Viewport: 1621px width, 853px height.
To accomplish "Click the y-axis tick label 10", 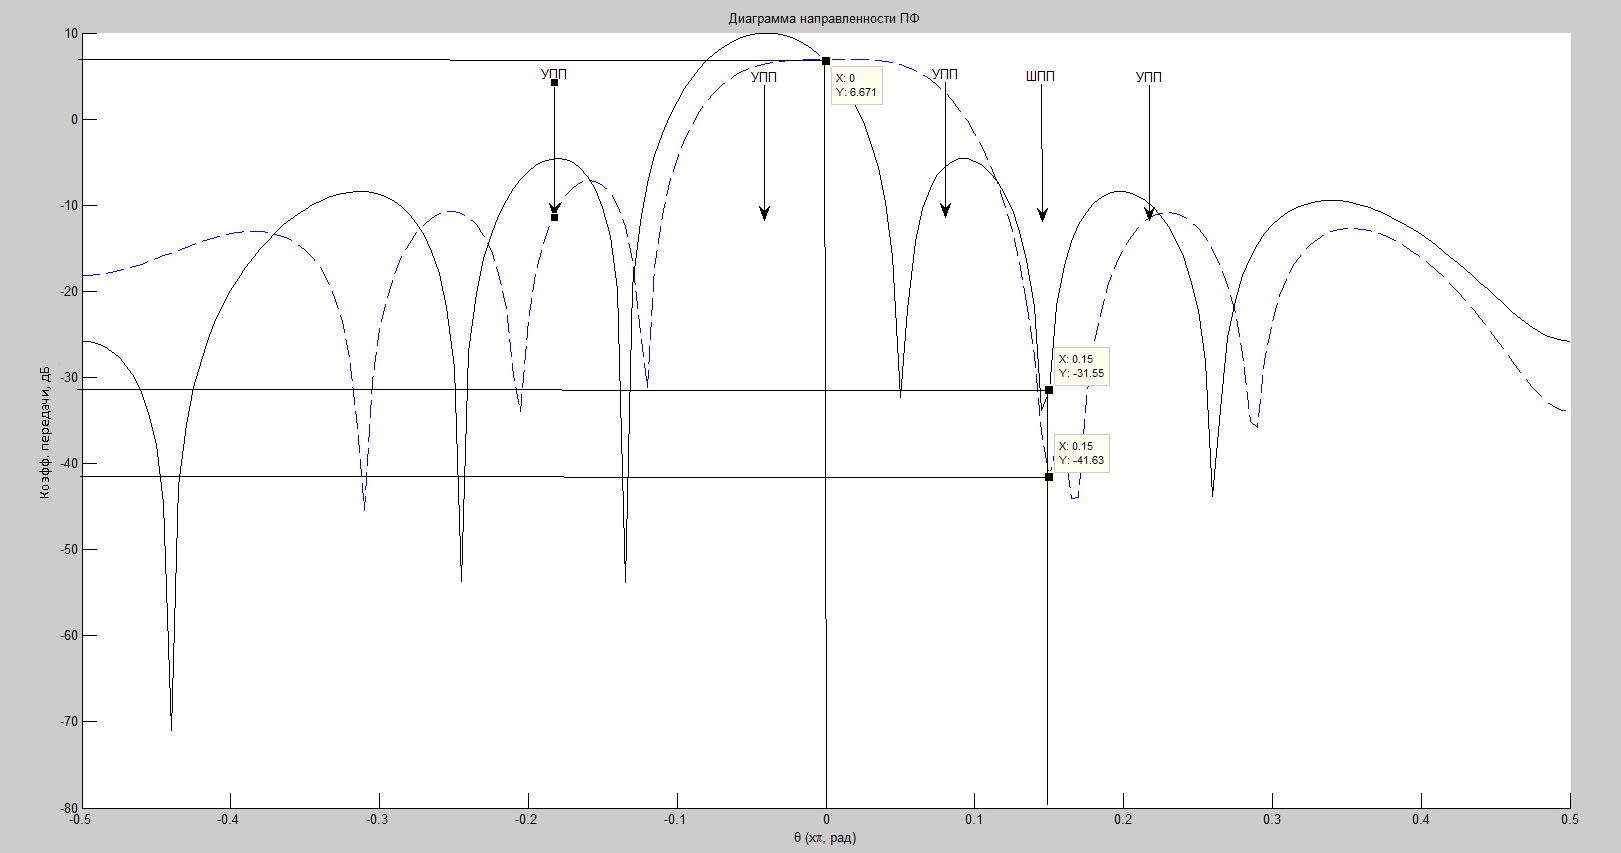I will [71, 33].
